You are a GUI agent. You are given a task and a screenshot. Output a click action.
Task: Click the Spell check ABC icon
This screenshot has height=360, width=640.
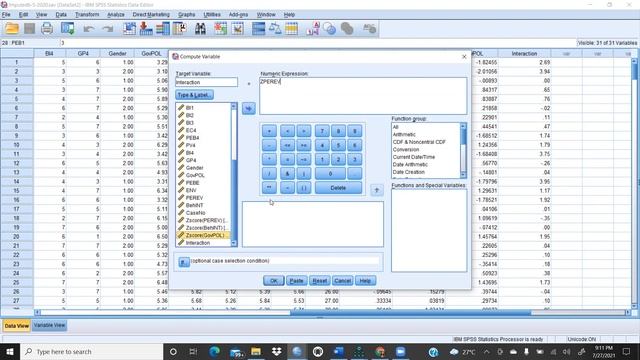tap(369, 29)
